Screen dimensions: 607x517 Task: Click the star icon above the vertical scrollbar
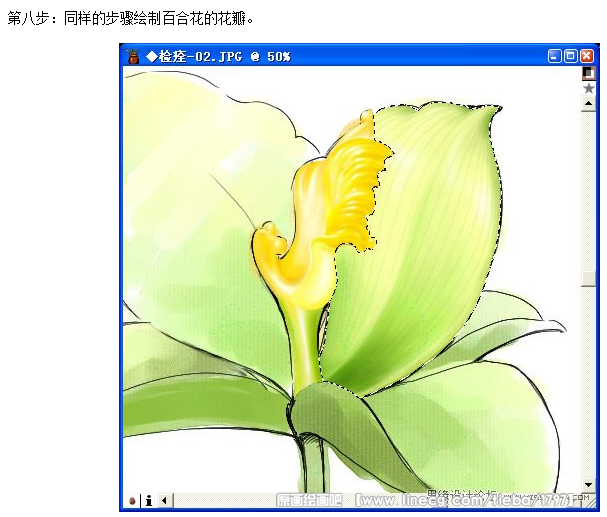pyautogui.click(x=588, y=89)
